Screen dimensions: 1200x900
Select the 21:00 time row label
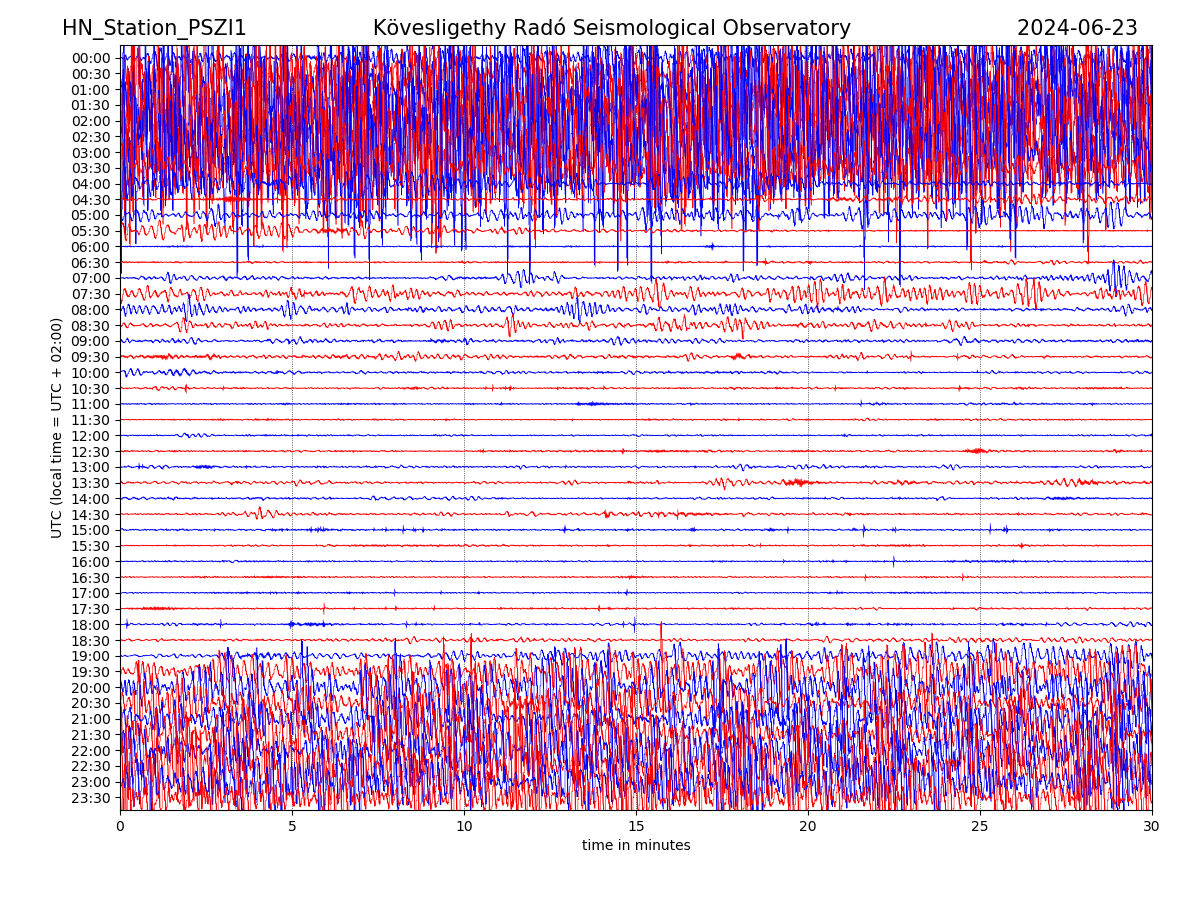click(90, 719)
